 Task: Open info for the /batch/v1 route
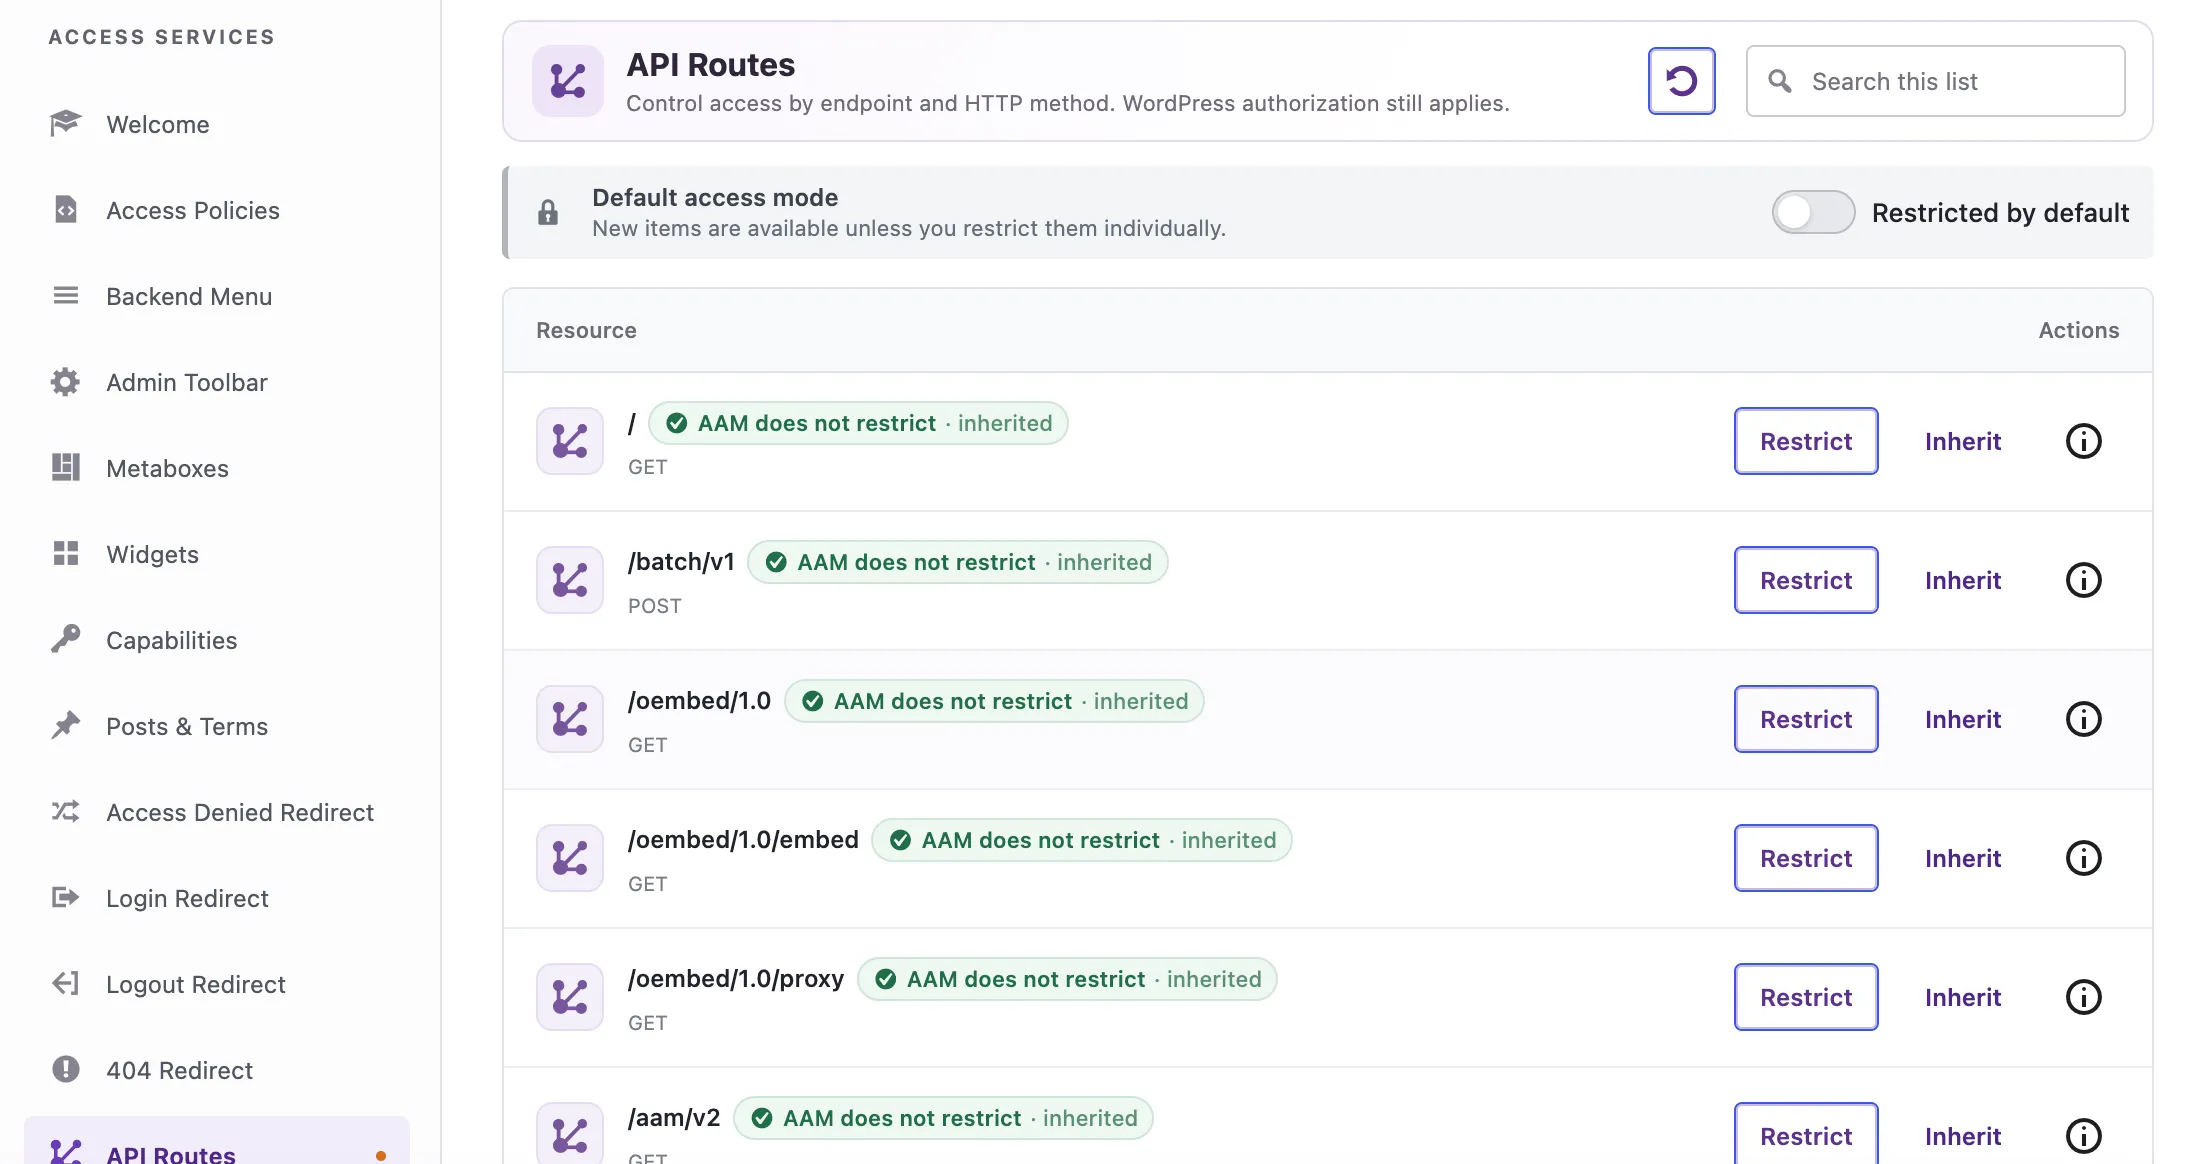(x=2084, y=580)
